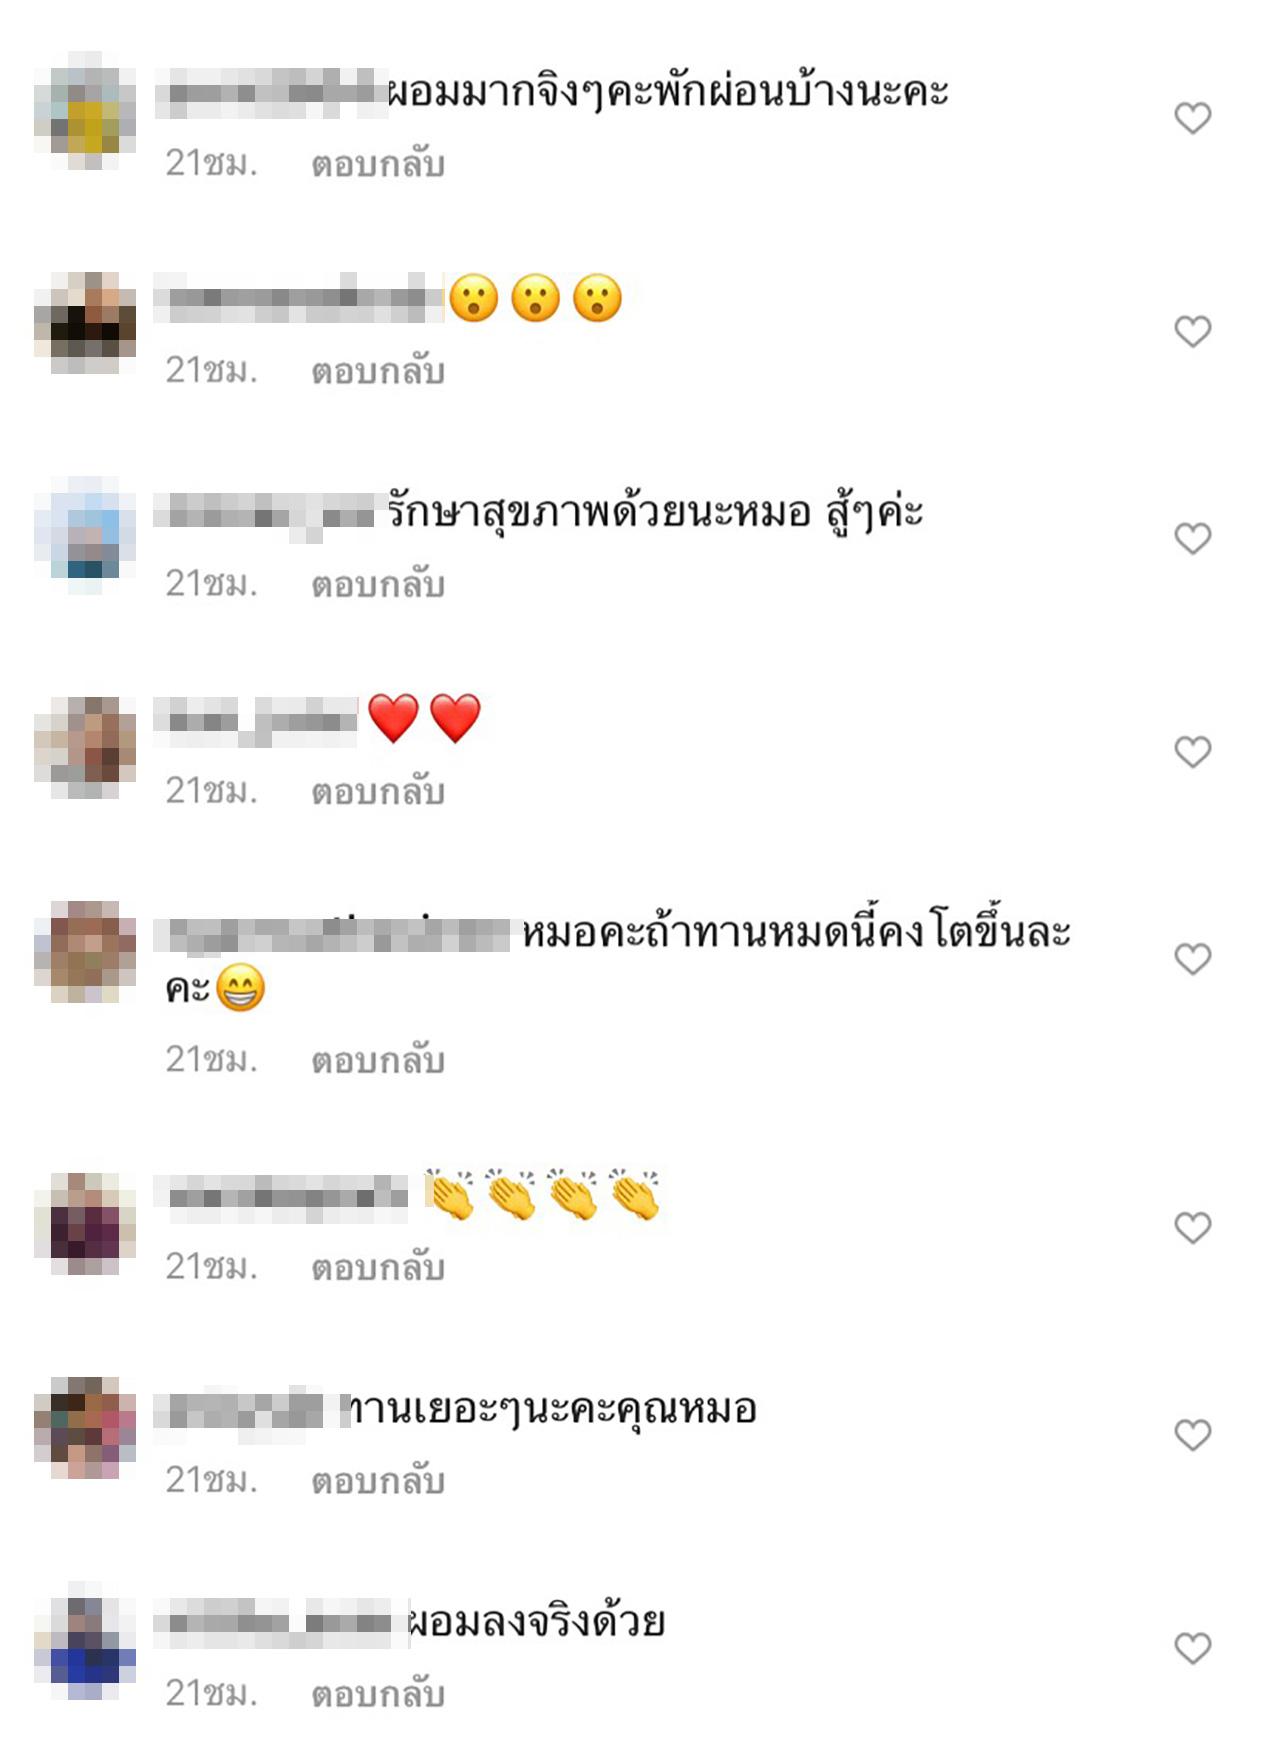Tap ตอบกลับ under the two red hearts
This screenshot has width=1280, height=1764.
coord(378,791)
